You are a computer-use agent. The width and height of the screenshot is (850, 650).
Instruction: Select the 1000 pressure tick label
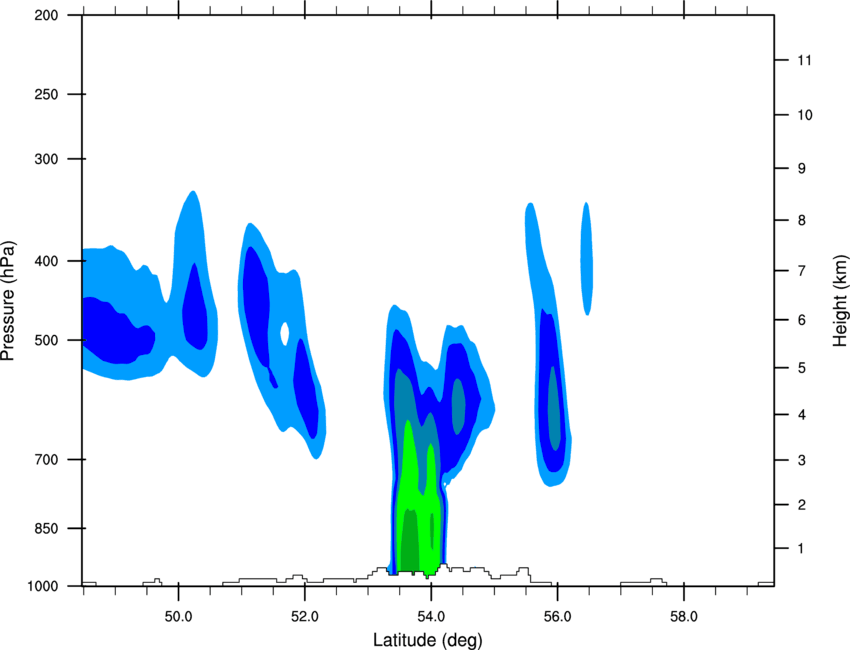coord(42,587)
